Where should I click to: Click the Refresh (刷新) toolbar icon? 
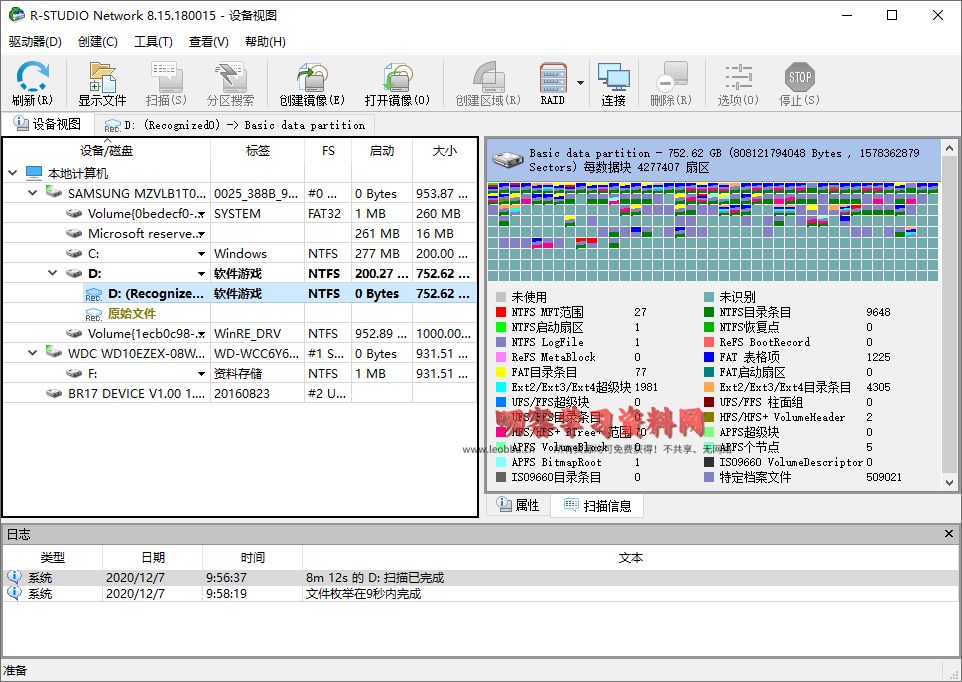[x=33, y=77]
